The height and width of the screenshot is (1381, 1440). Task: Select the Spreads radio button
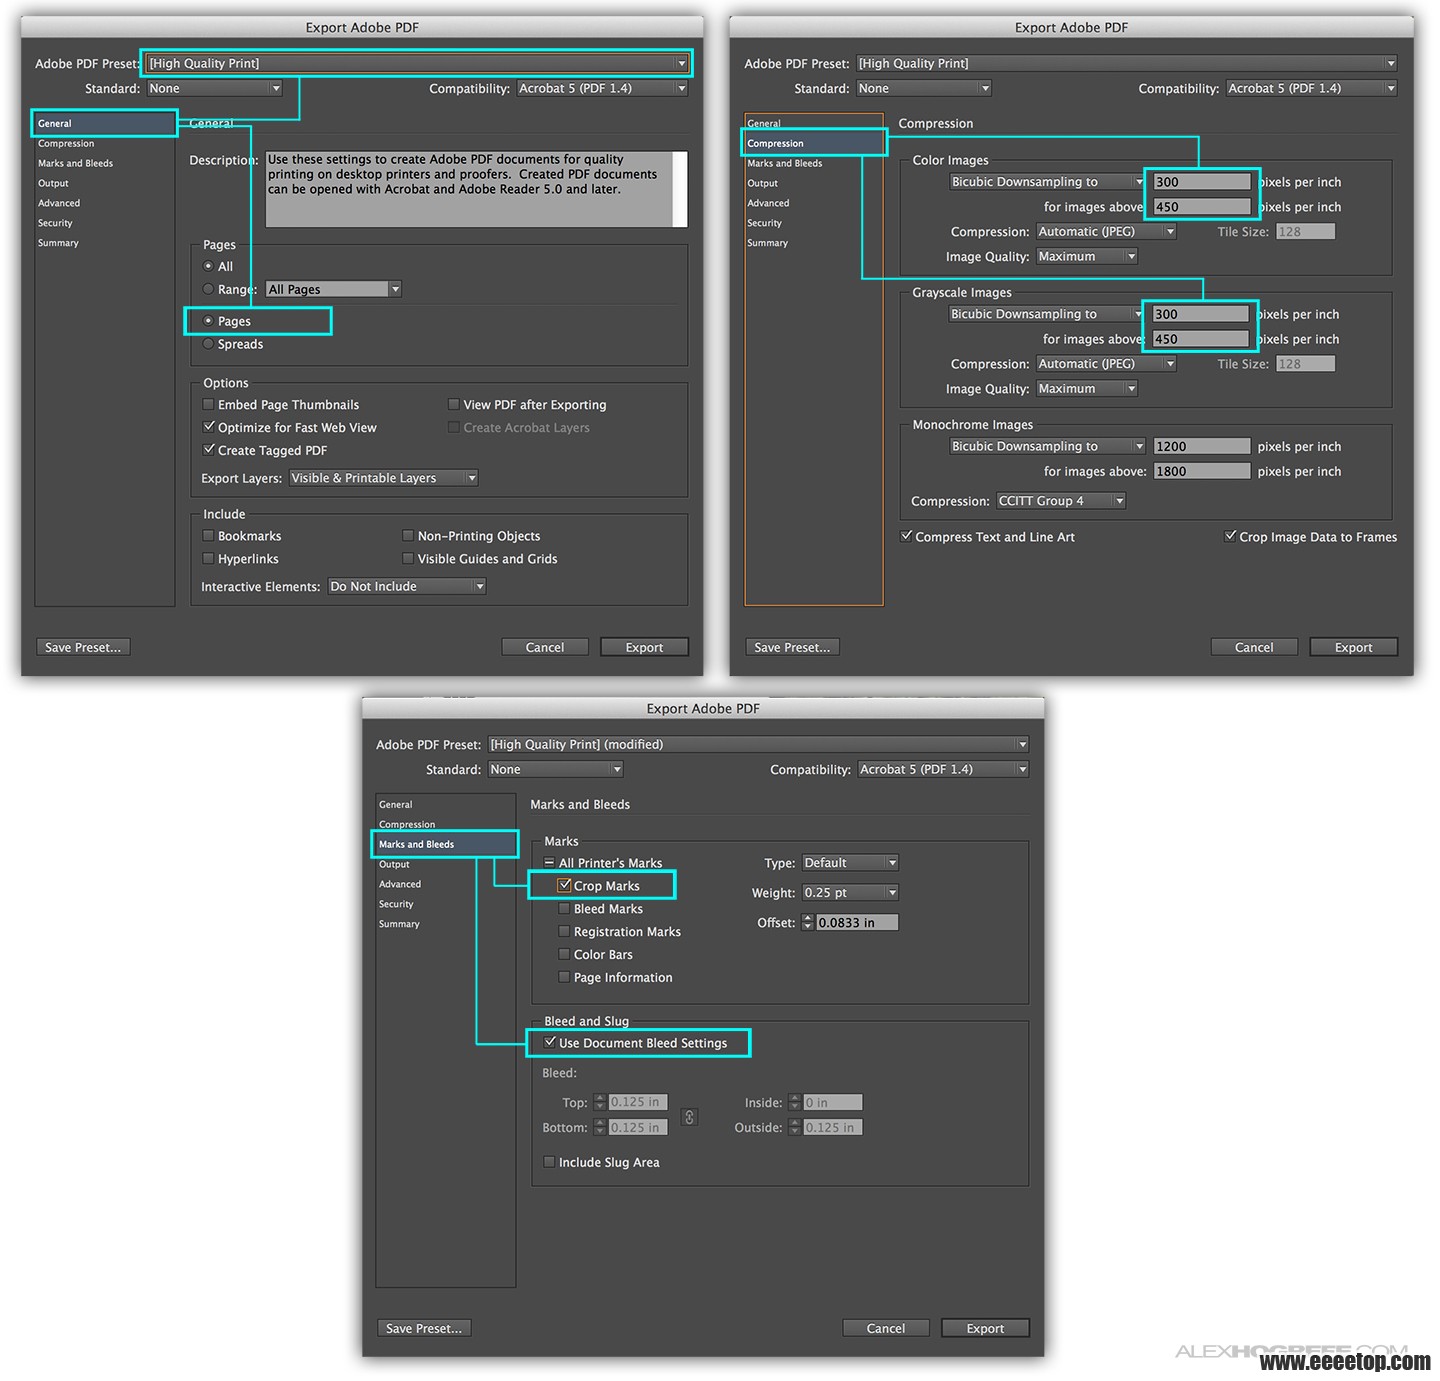point(208,344)
